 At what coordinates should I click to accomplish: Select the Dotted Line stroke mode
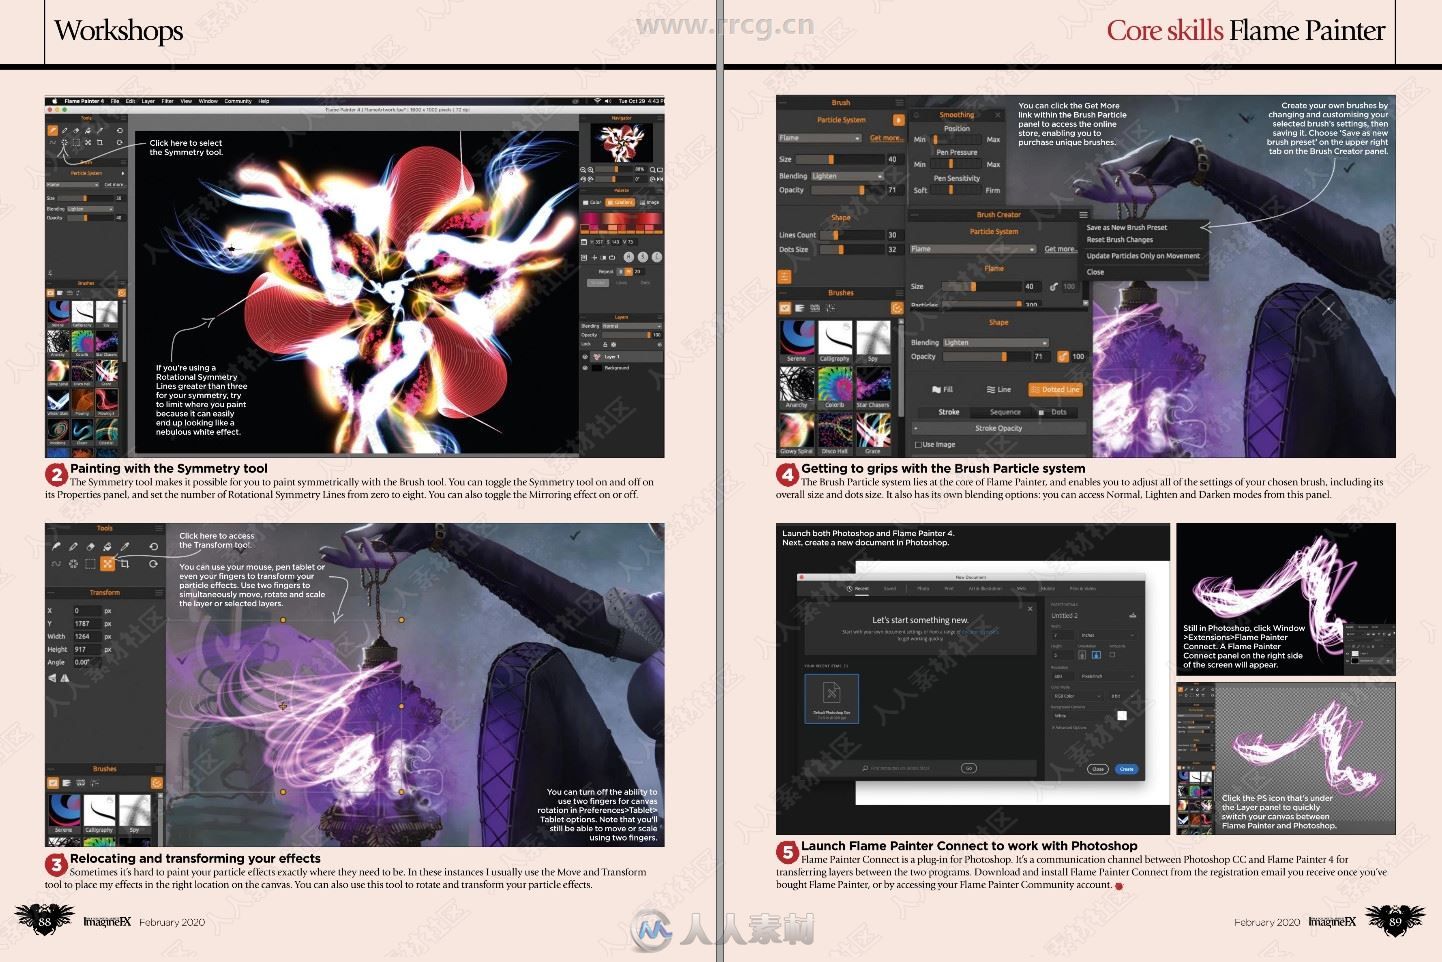[1056, 389]
